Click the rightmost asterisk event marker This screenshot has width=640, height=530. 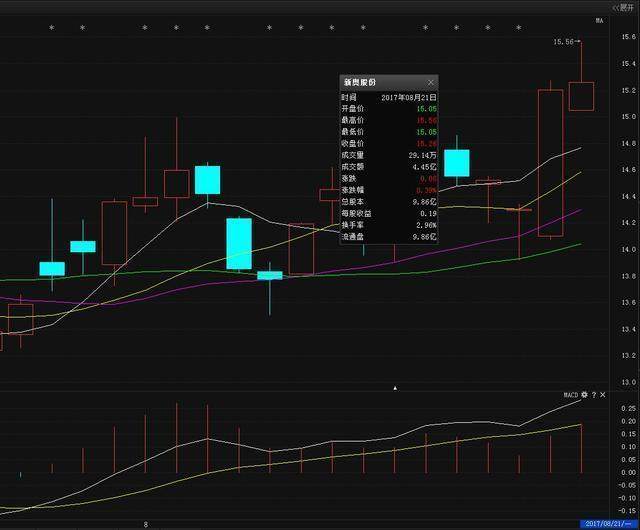(x=517, y=28)
